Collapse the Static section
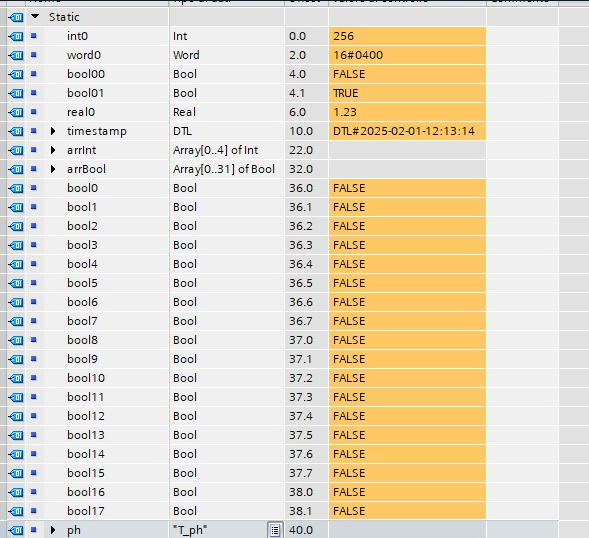Image resolution: width=589 pixels, height=538 pixels. coord(35,16)
